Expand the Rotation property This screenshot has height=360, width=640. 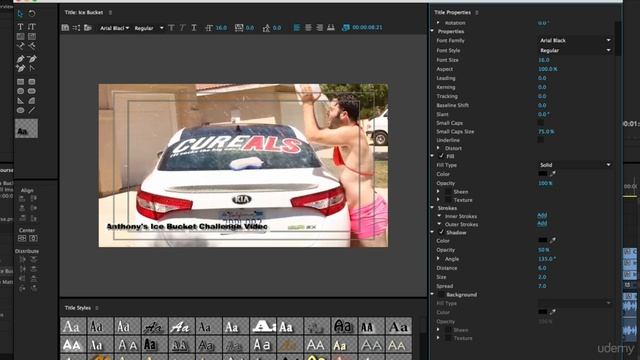(438, 23)
